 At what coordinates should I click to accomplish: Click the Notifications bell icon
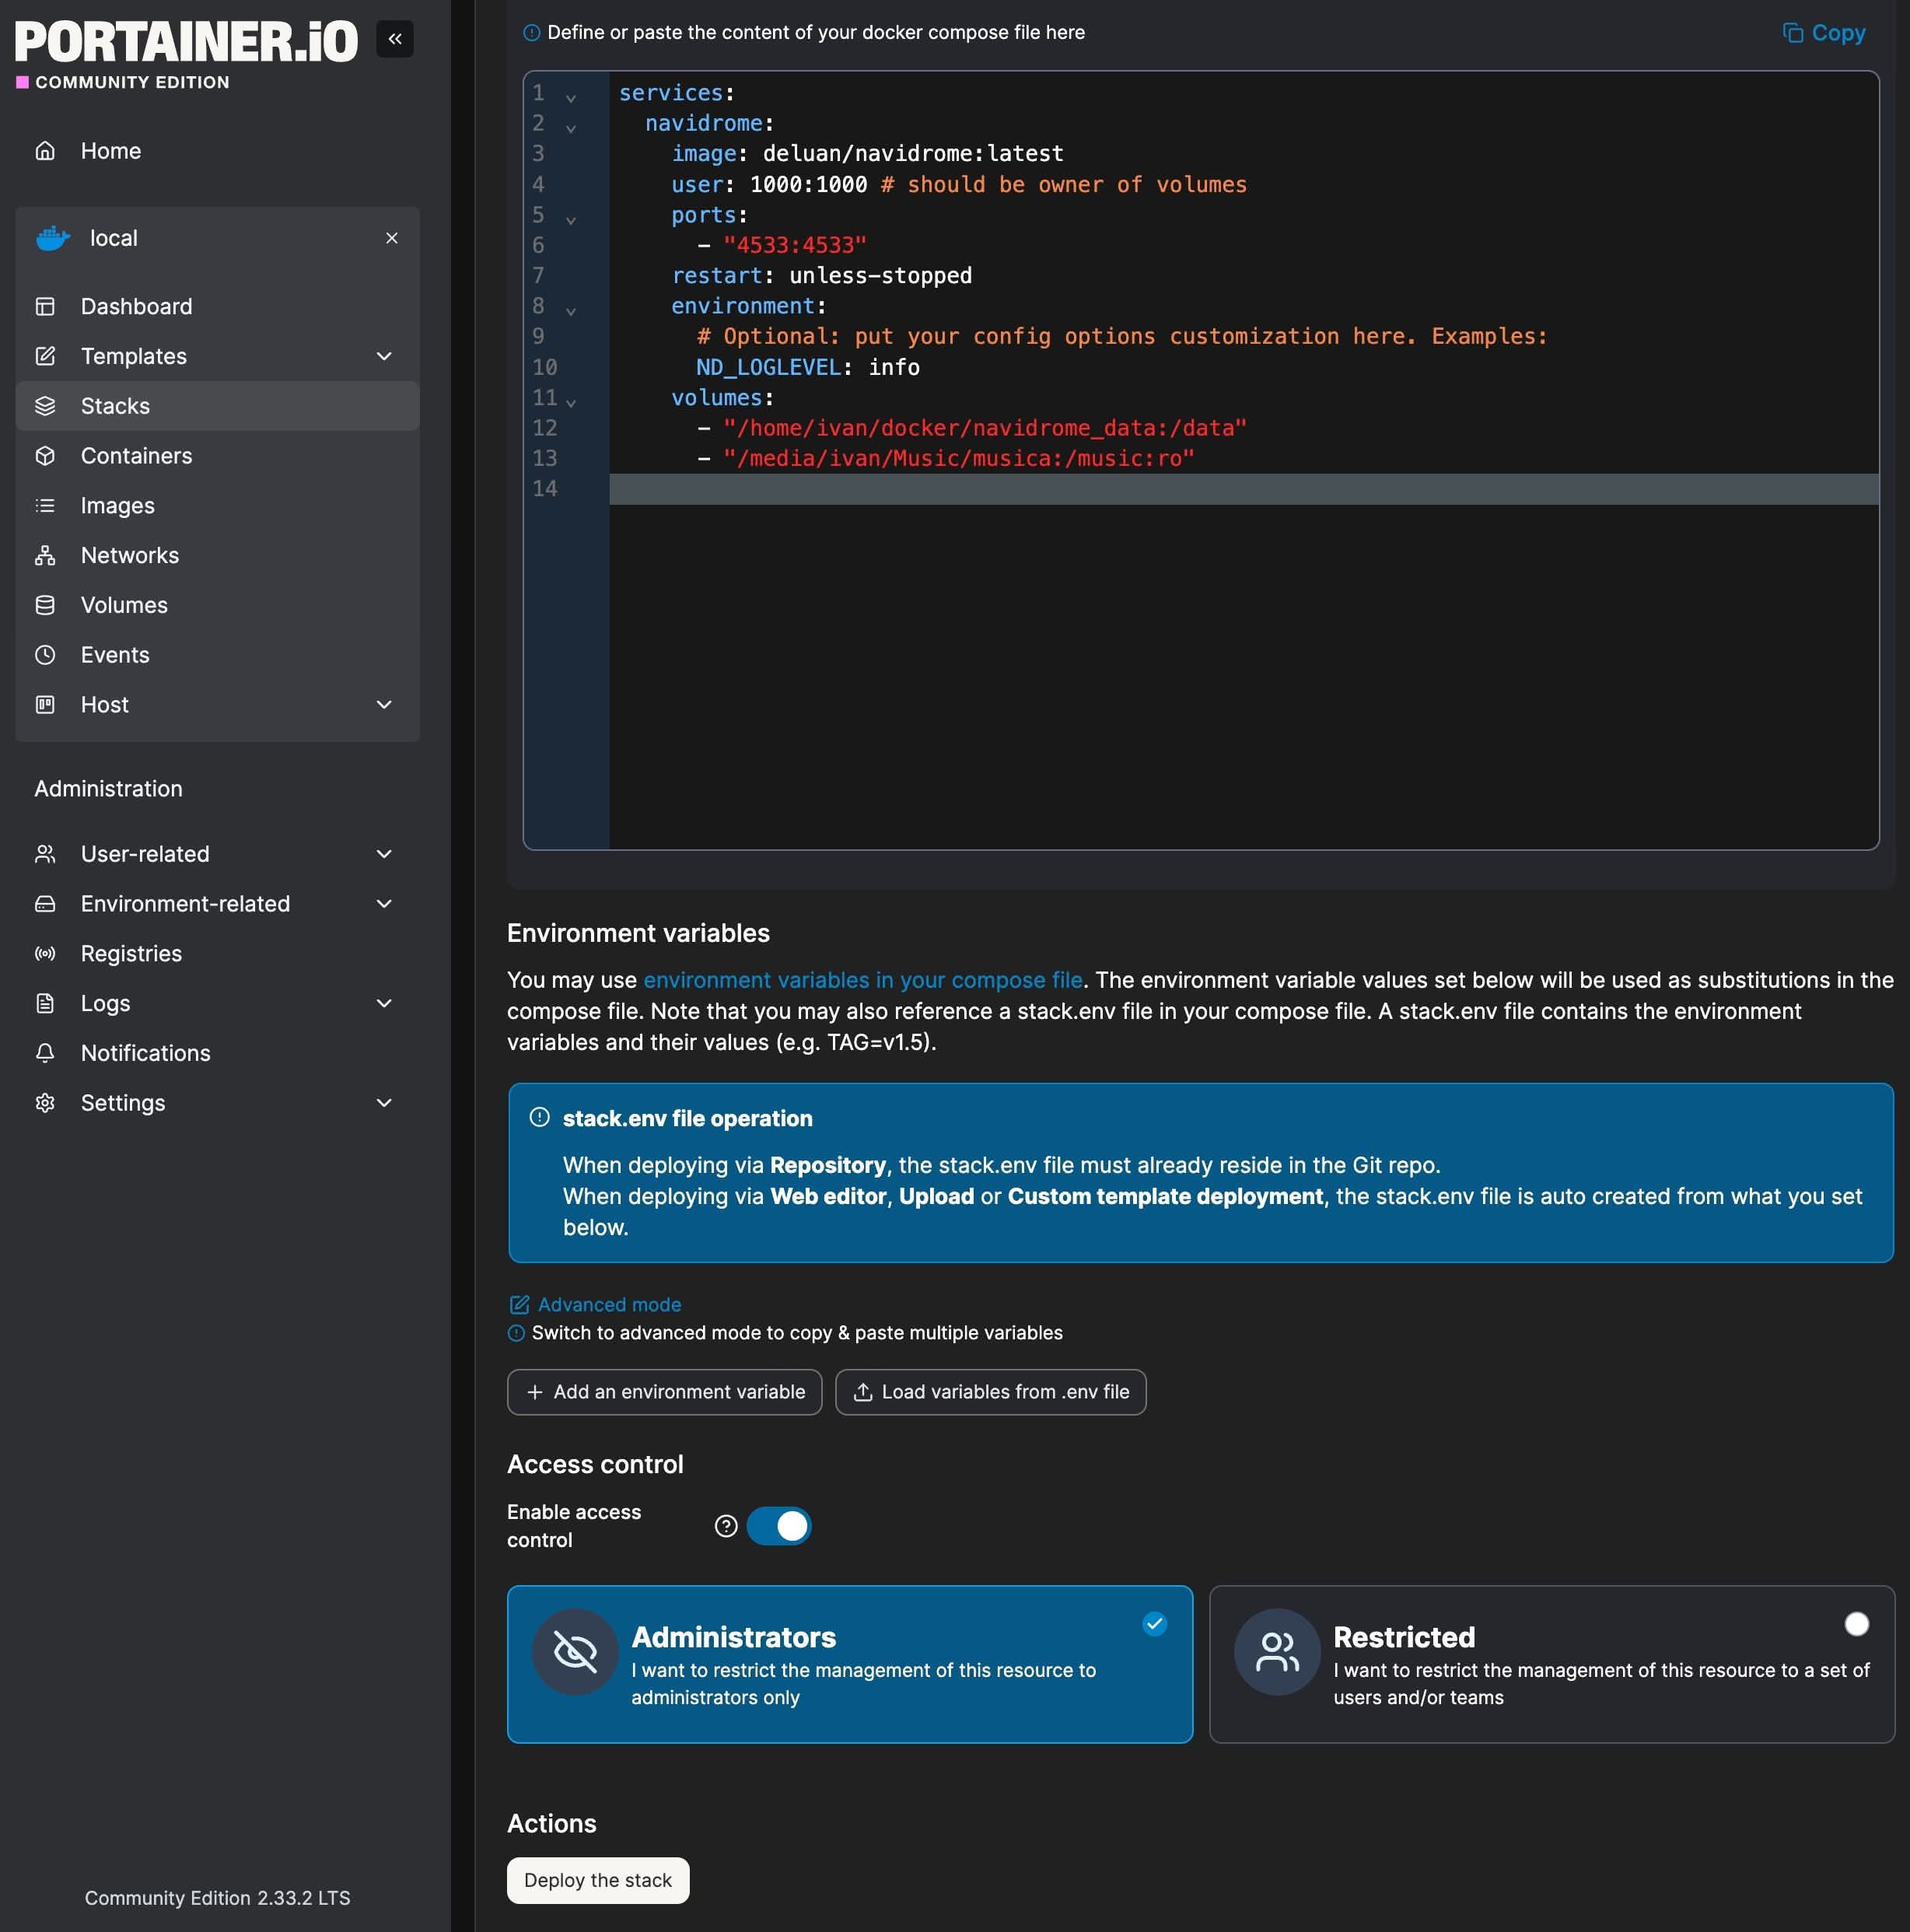coord(45,1053)
